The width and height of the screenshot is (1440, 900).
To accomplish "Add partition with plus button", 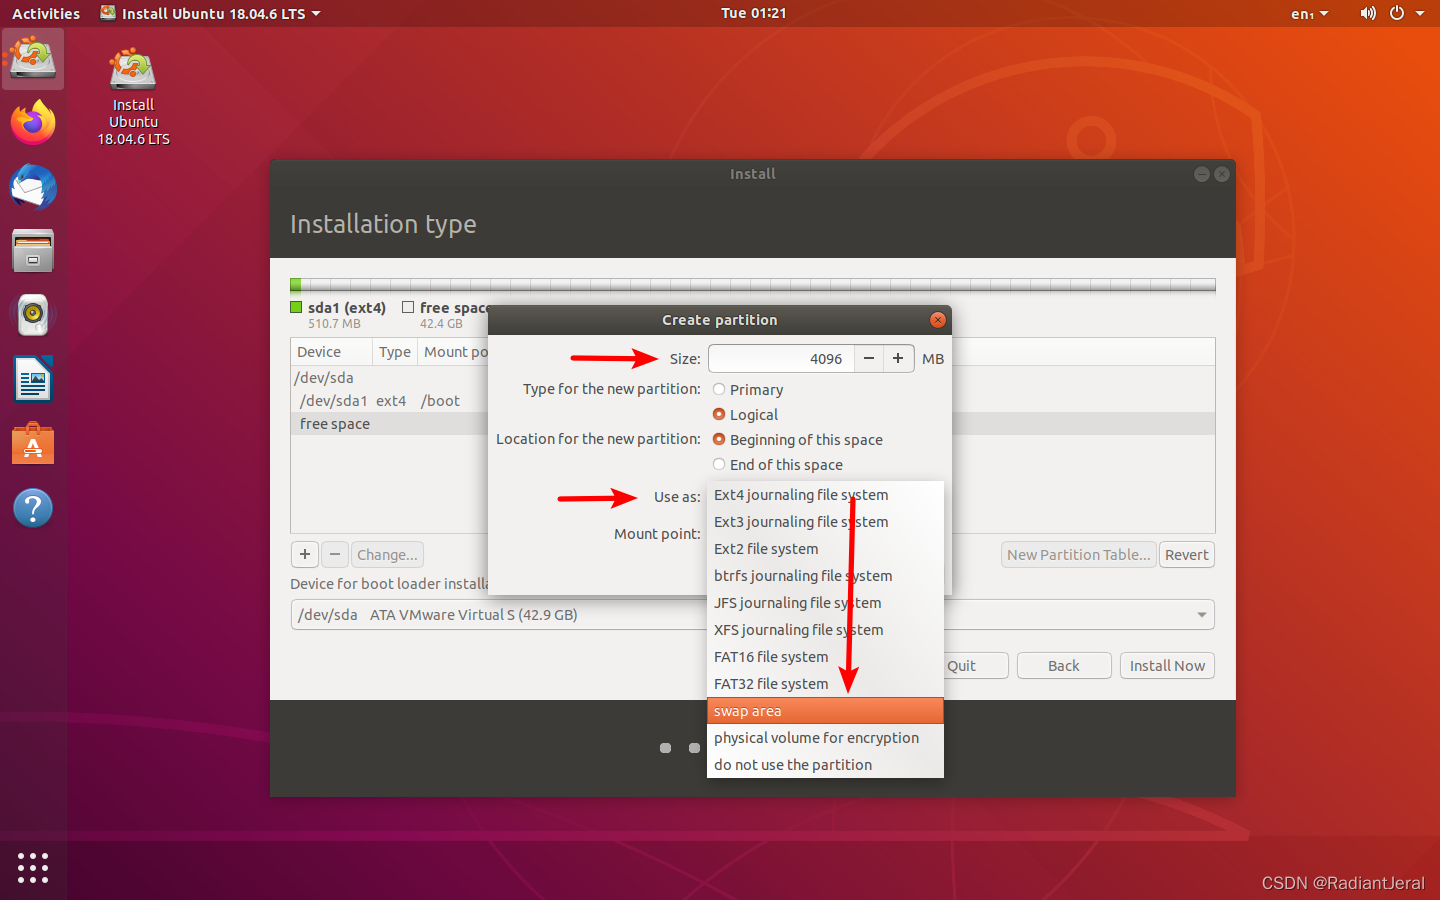I will (305, 554).
